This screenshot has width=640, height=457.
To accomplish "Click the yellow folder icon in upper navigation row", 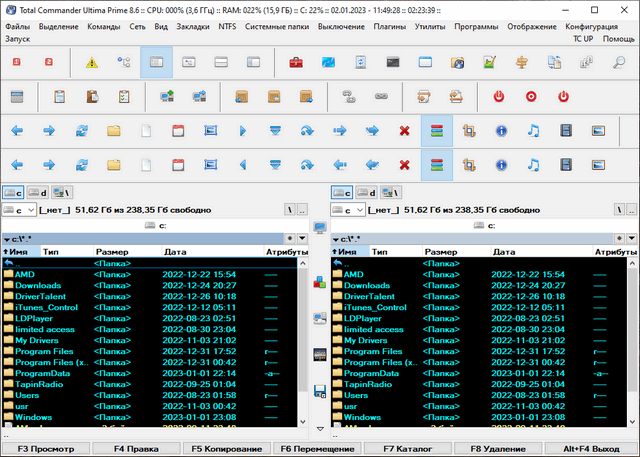I will [114, 131].
